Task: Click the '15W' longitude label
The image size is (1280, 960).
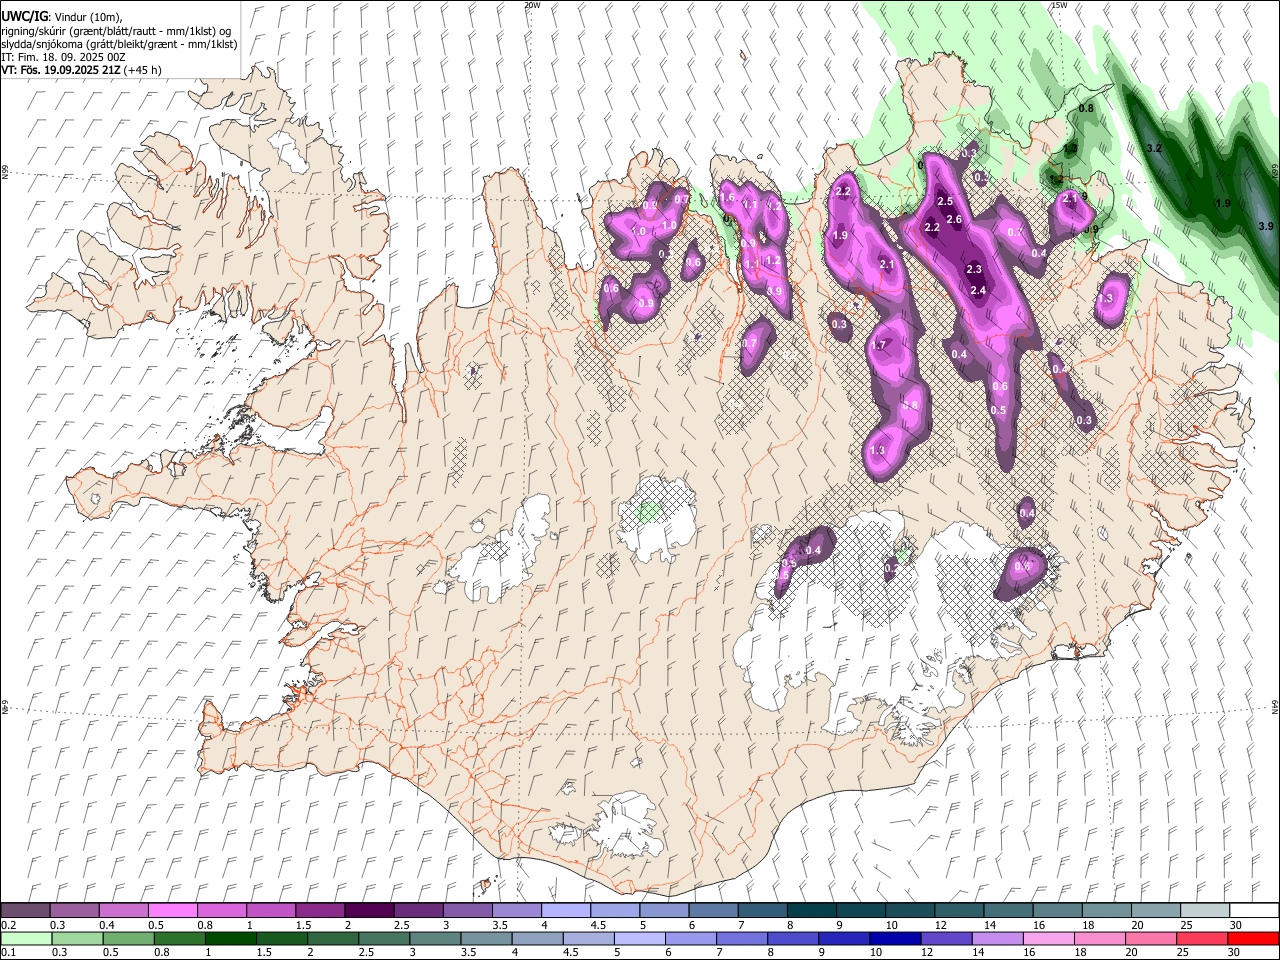Action: (1059, 5)
